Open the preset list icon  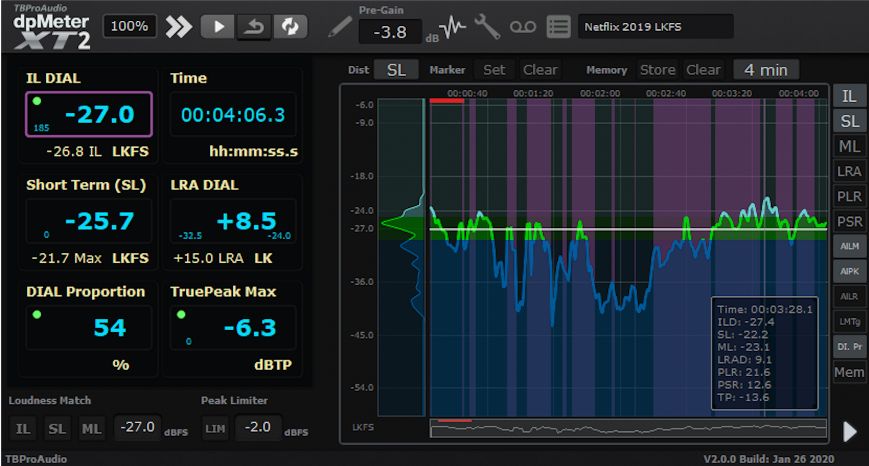point(558,27)
